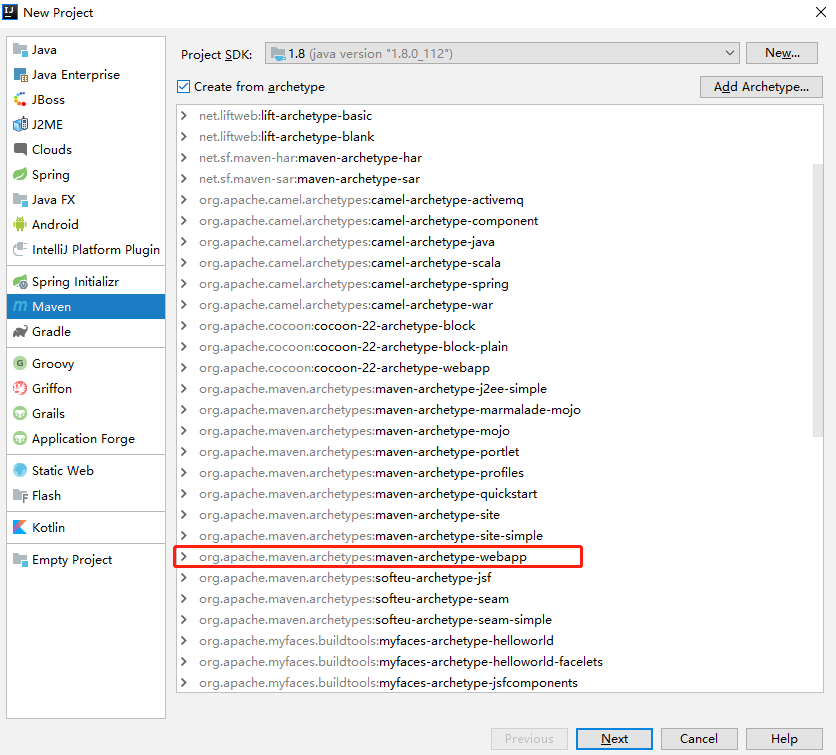Click the Griffon icon
This screenshot has height=755, width=836.
coord(20,388)
